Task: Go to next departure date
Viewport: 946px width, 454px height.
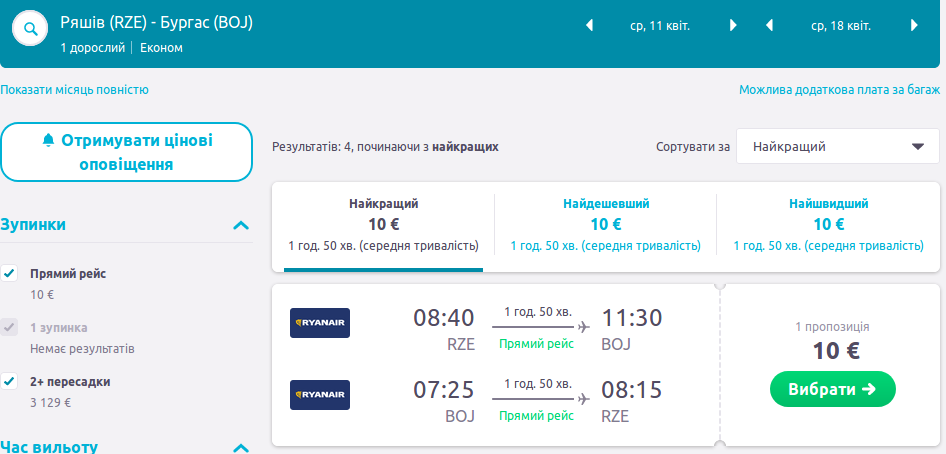Action: [x=733, y=25]
